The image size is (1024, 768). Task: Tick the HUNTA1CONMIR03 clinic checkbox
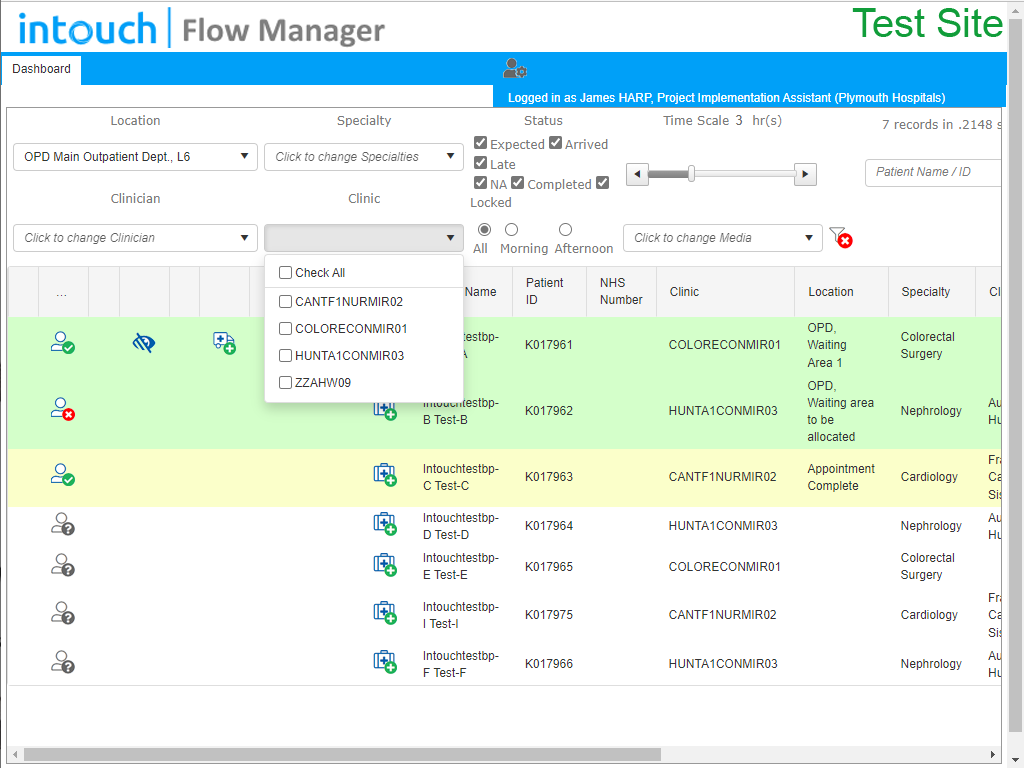pyautogui.click(x=285, y=355)
